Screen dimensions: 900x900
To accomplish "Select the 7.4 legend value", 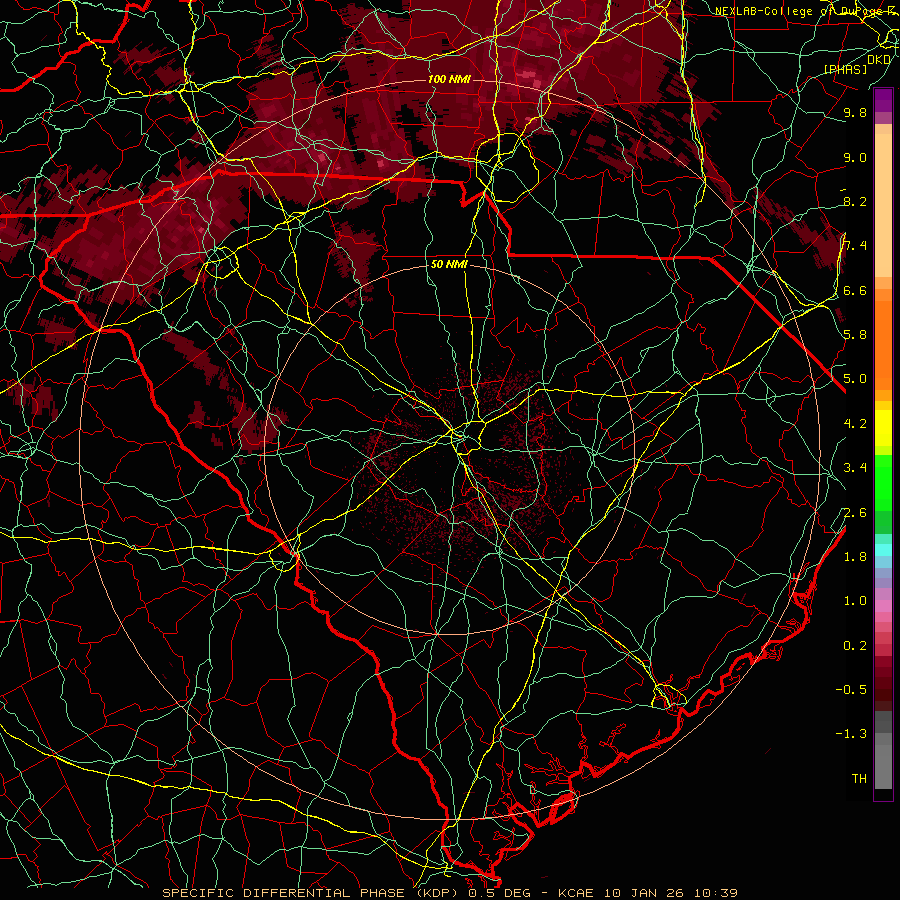I will coord(855,246).
